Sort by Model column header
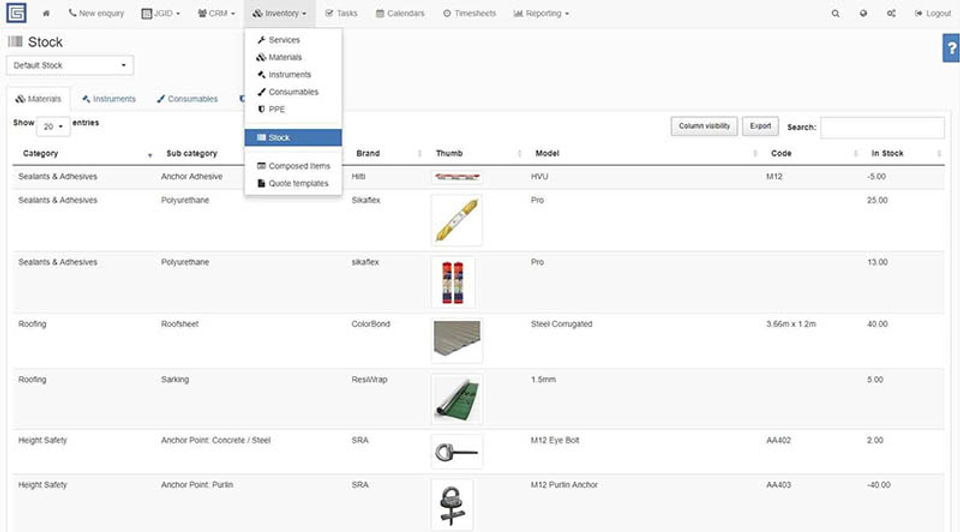 tap(643, 153)
